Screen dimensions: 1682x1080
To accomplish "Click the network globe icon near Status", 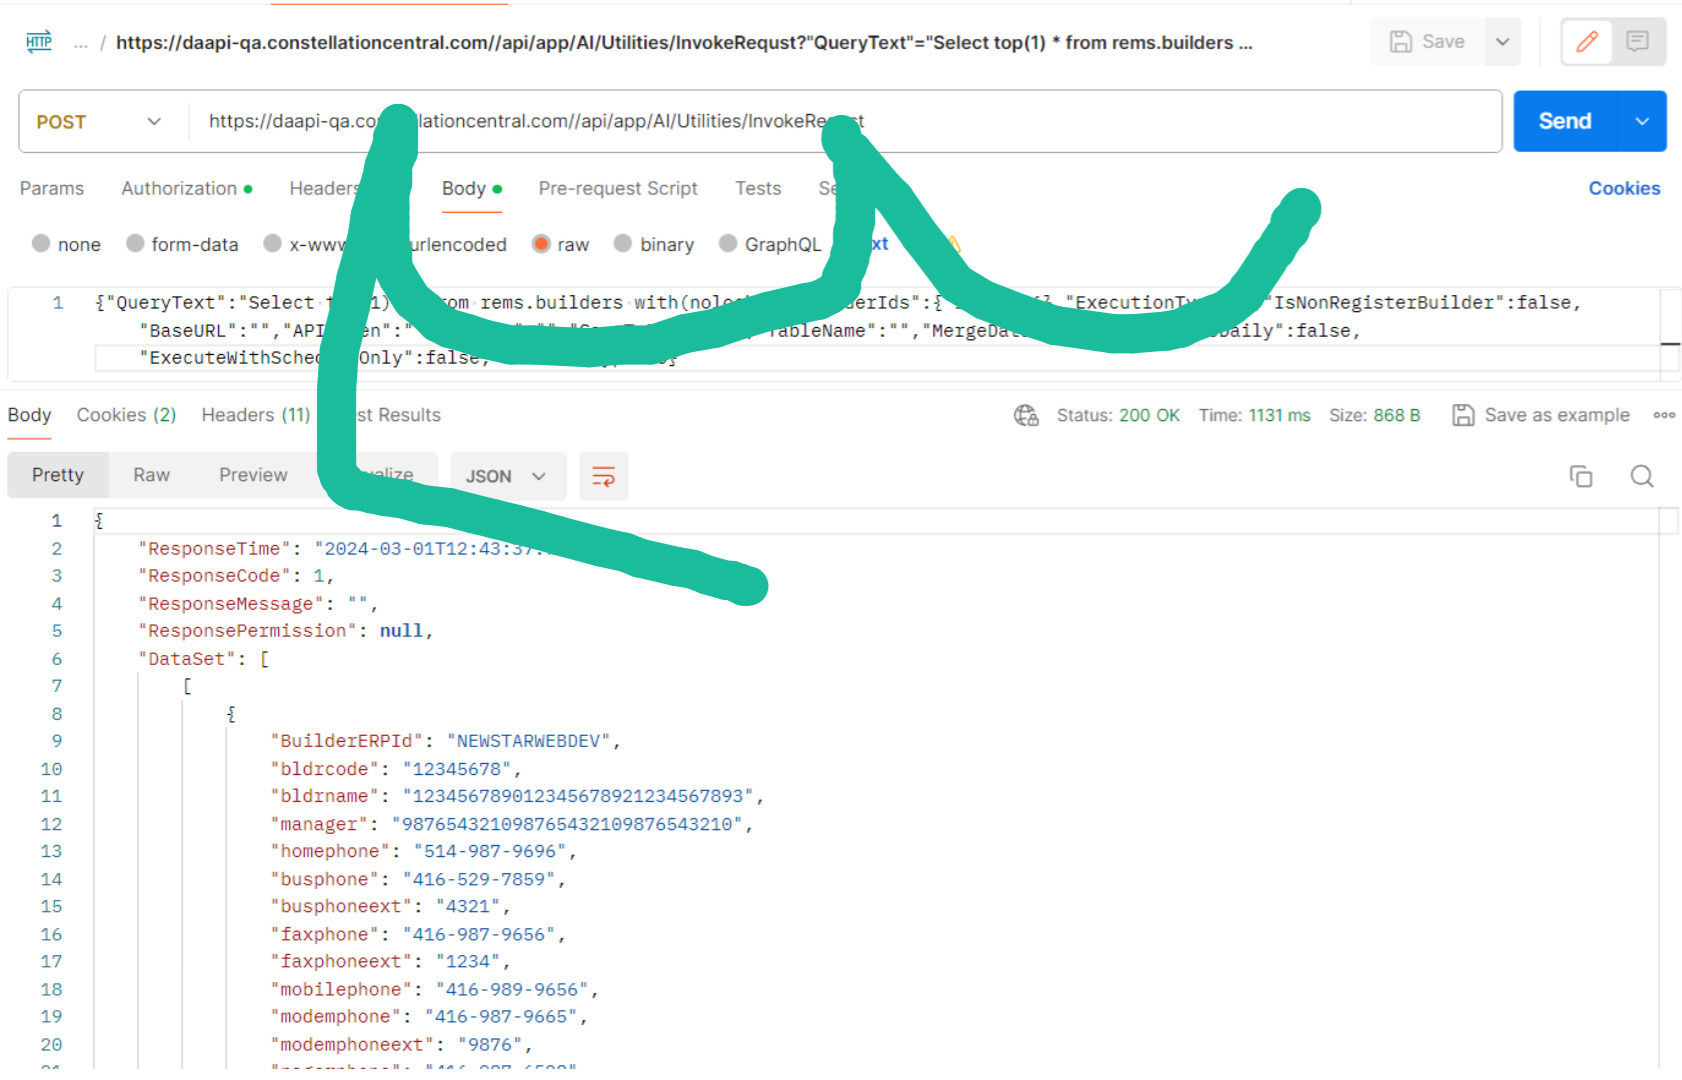I will [1026, 415].
